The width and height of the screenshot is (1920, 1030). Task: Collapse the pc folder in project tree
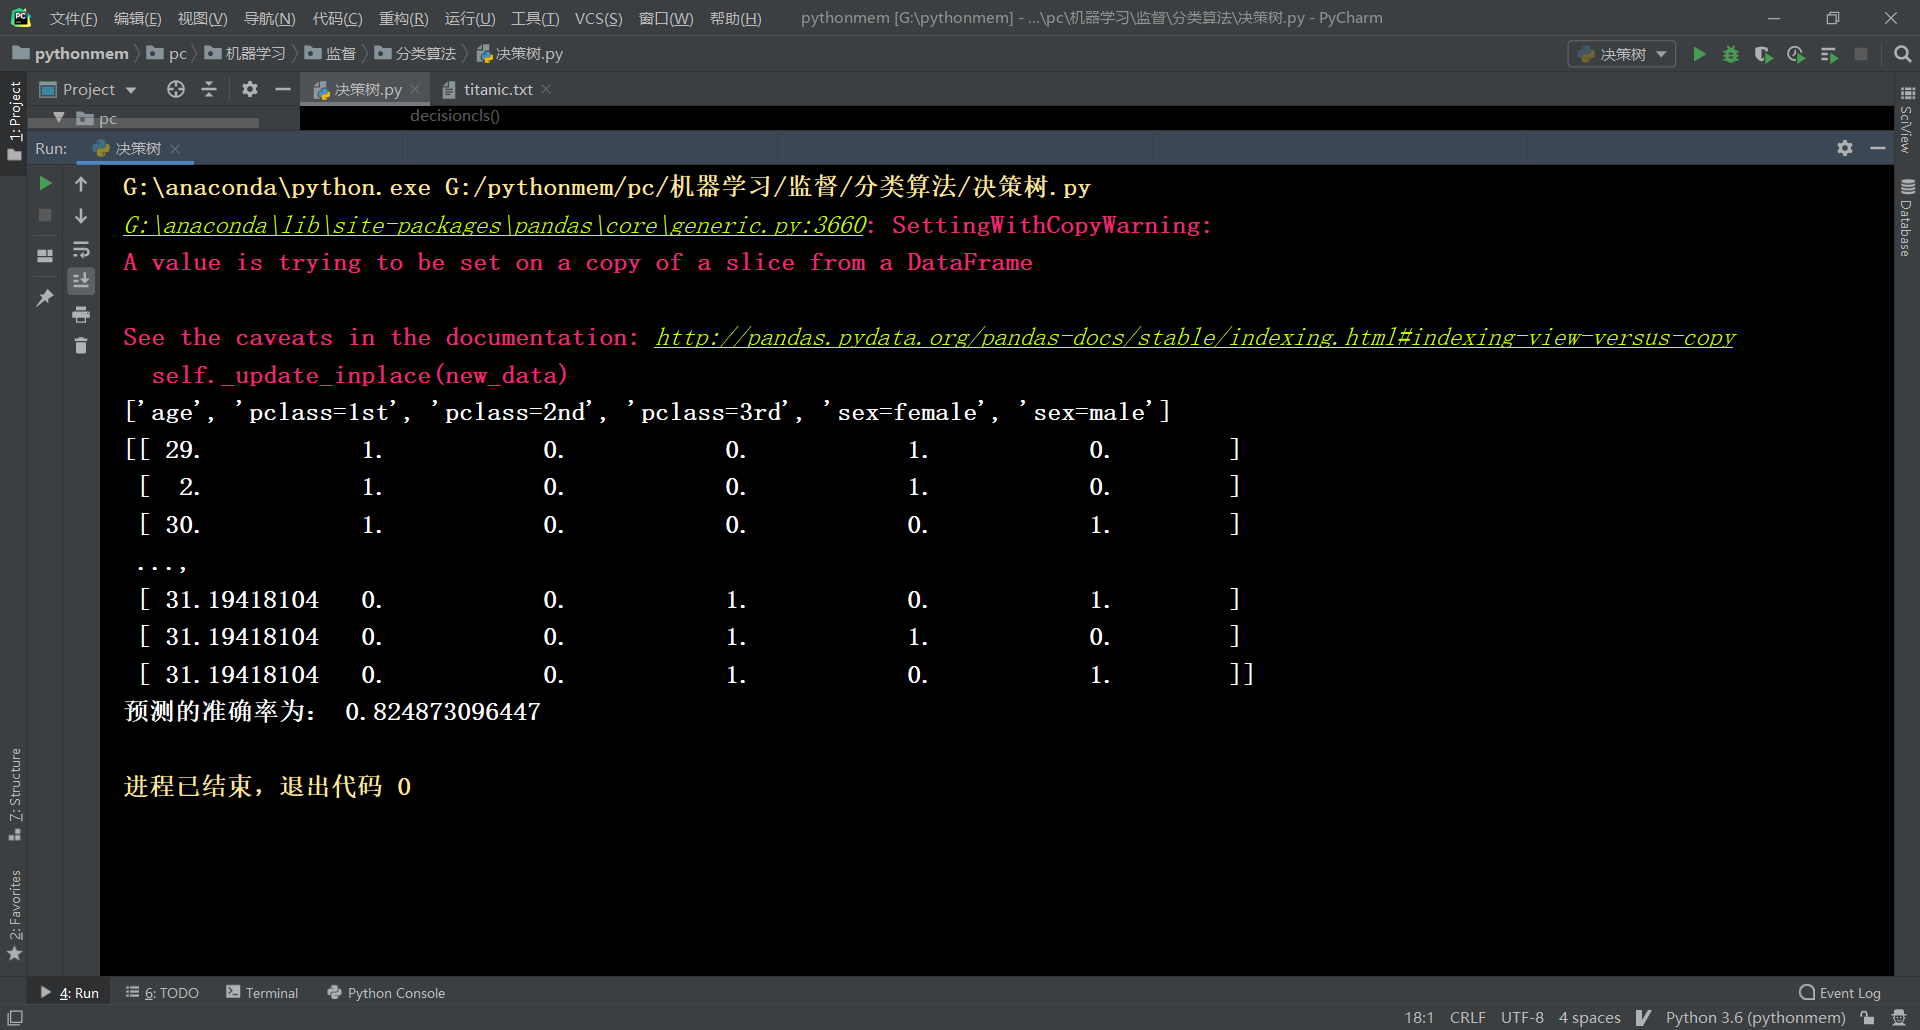click(x=59, y=118)
